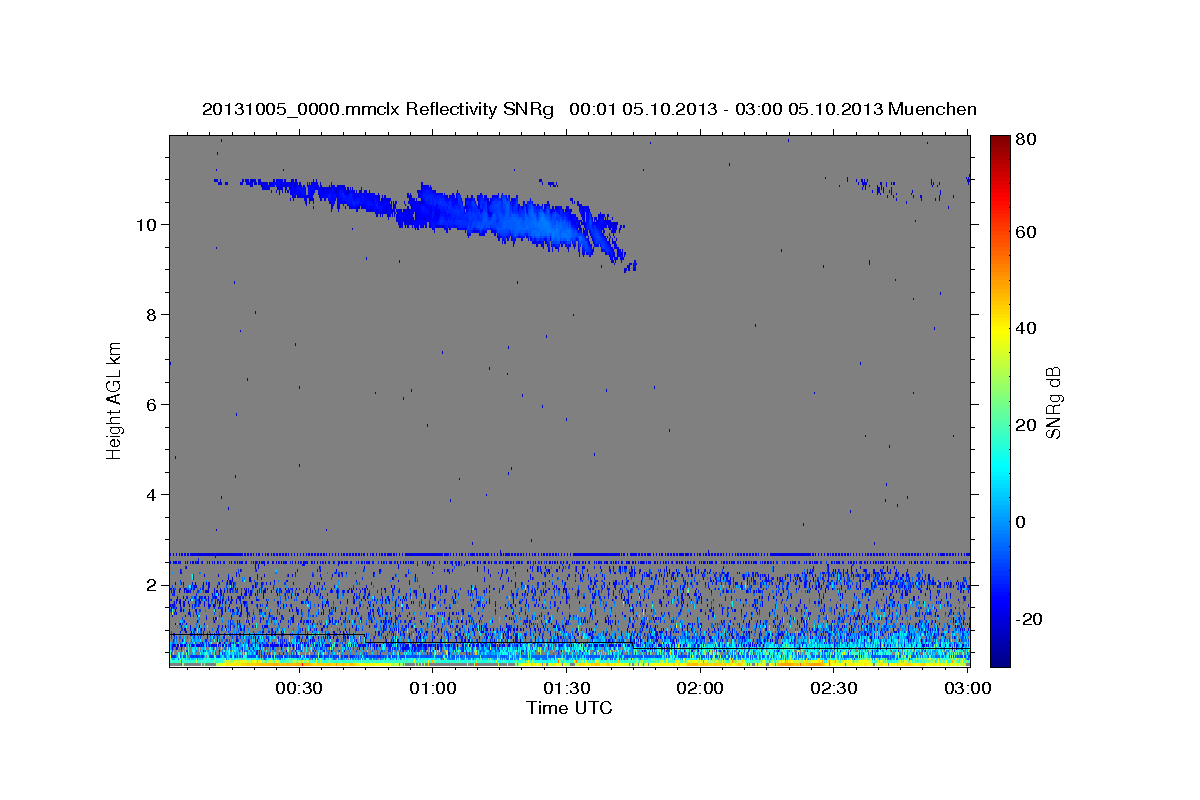Viewport: 1200px width, 800px height.
Task: Click the 00:30 time tick label
Action: [x=297, y=688]
